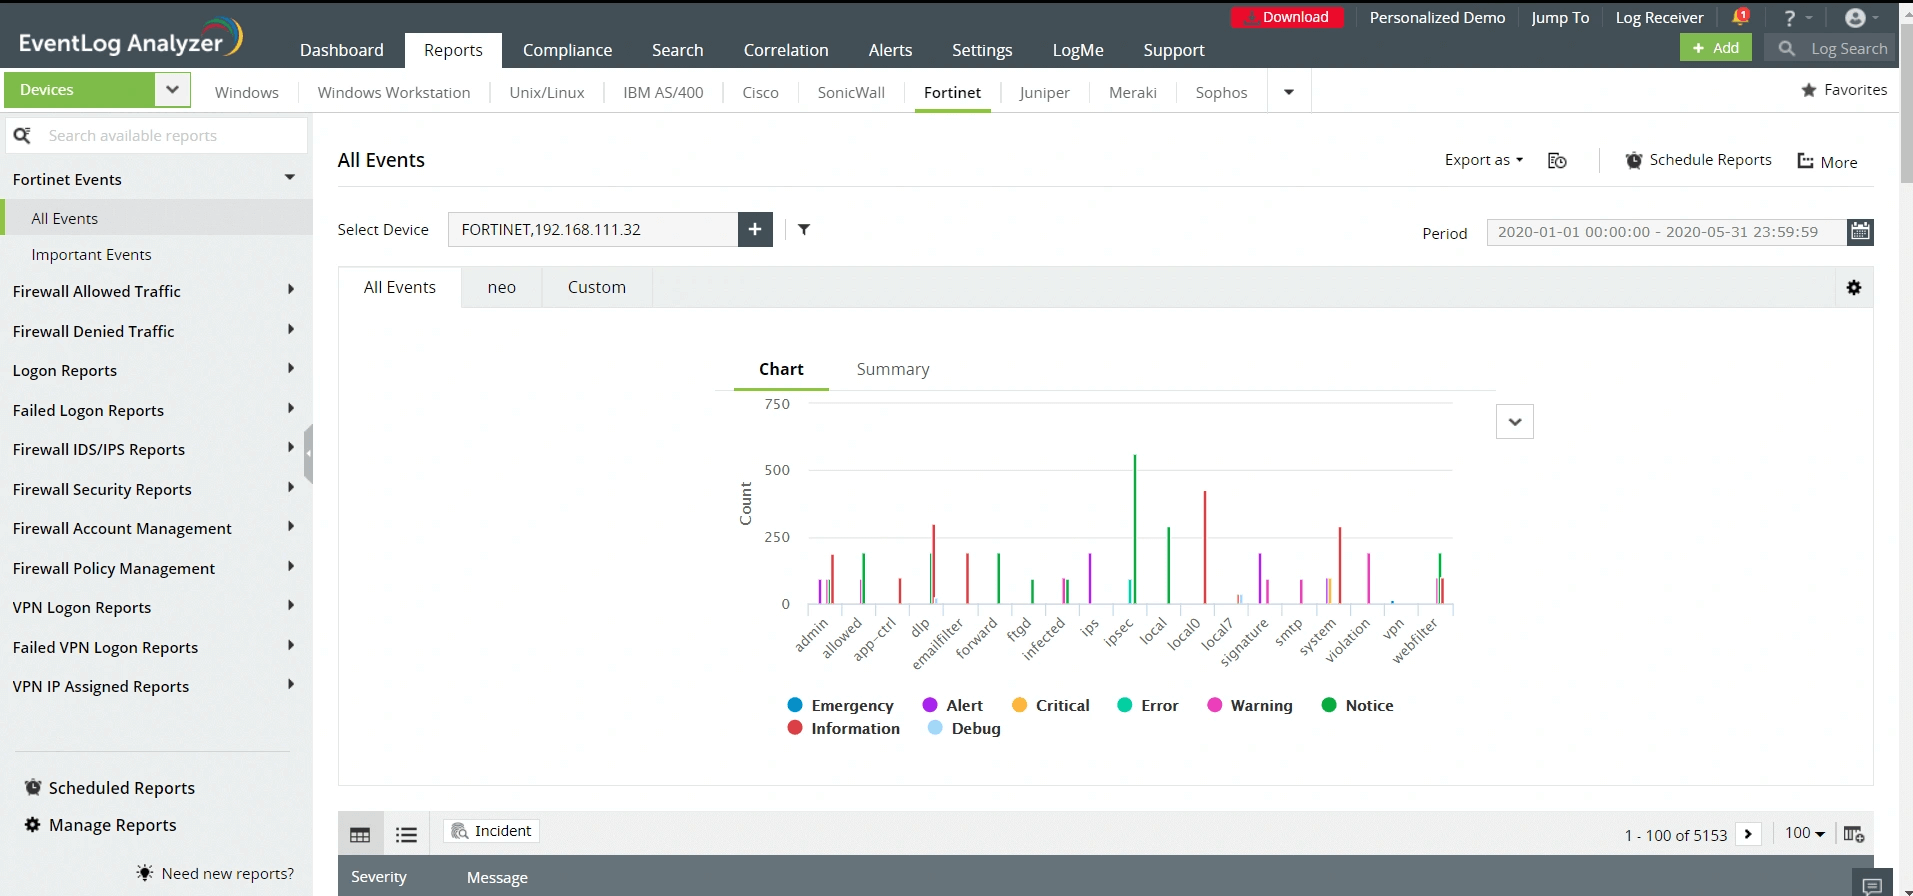Click the Incident button
This screenshot has height=896, width=1913.
coord(491,831)
